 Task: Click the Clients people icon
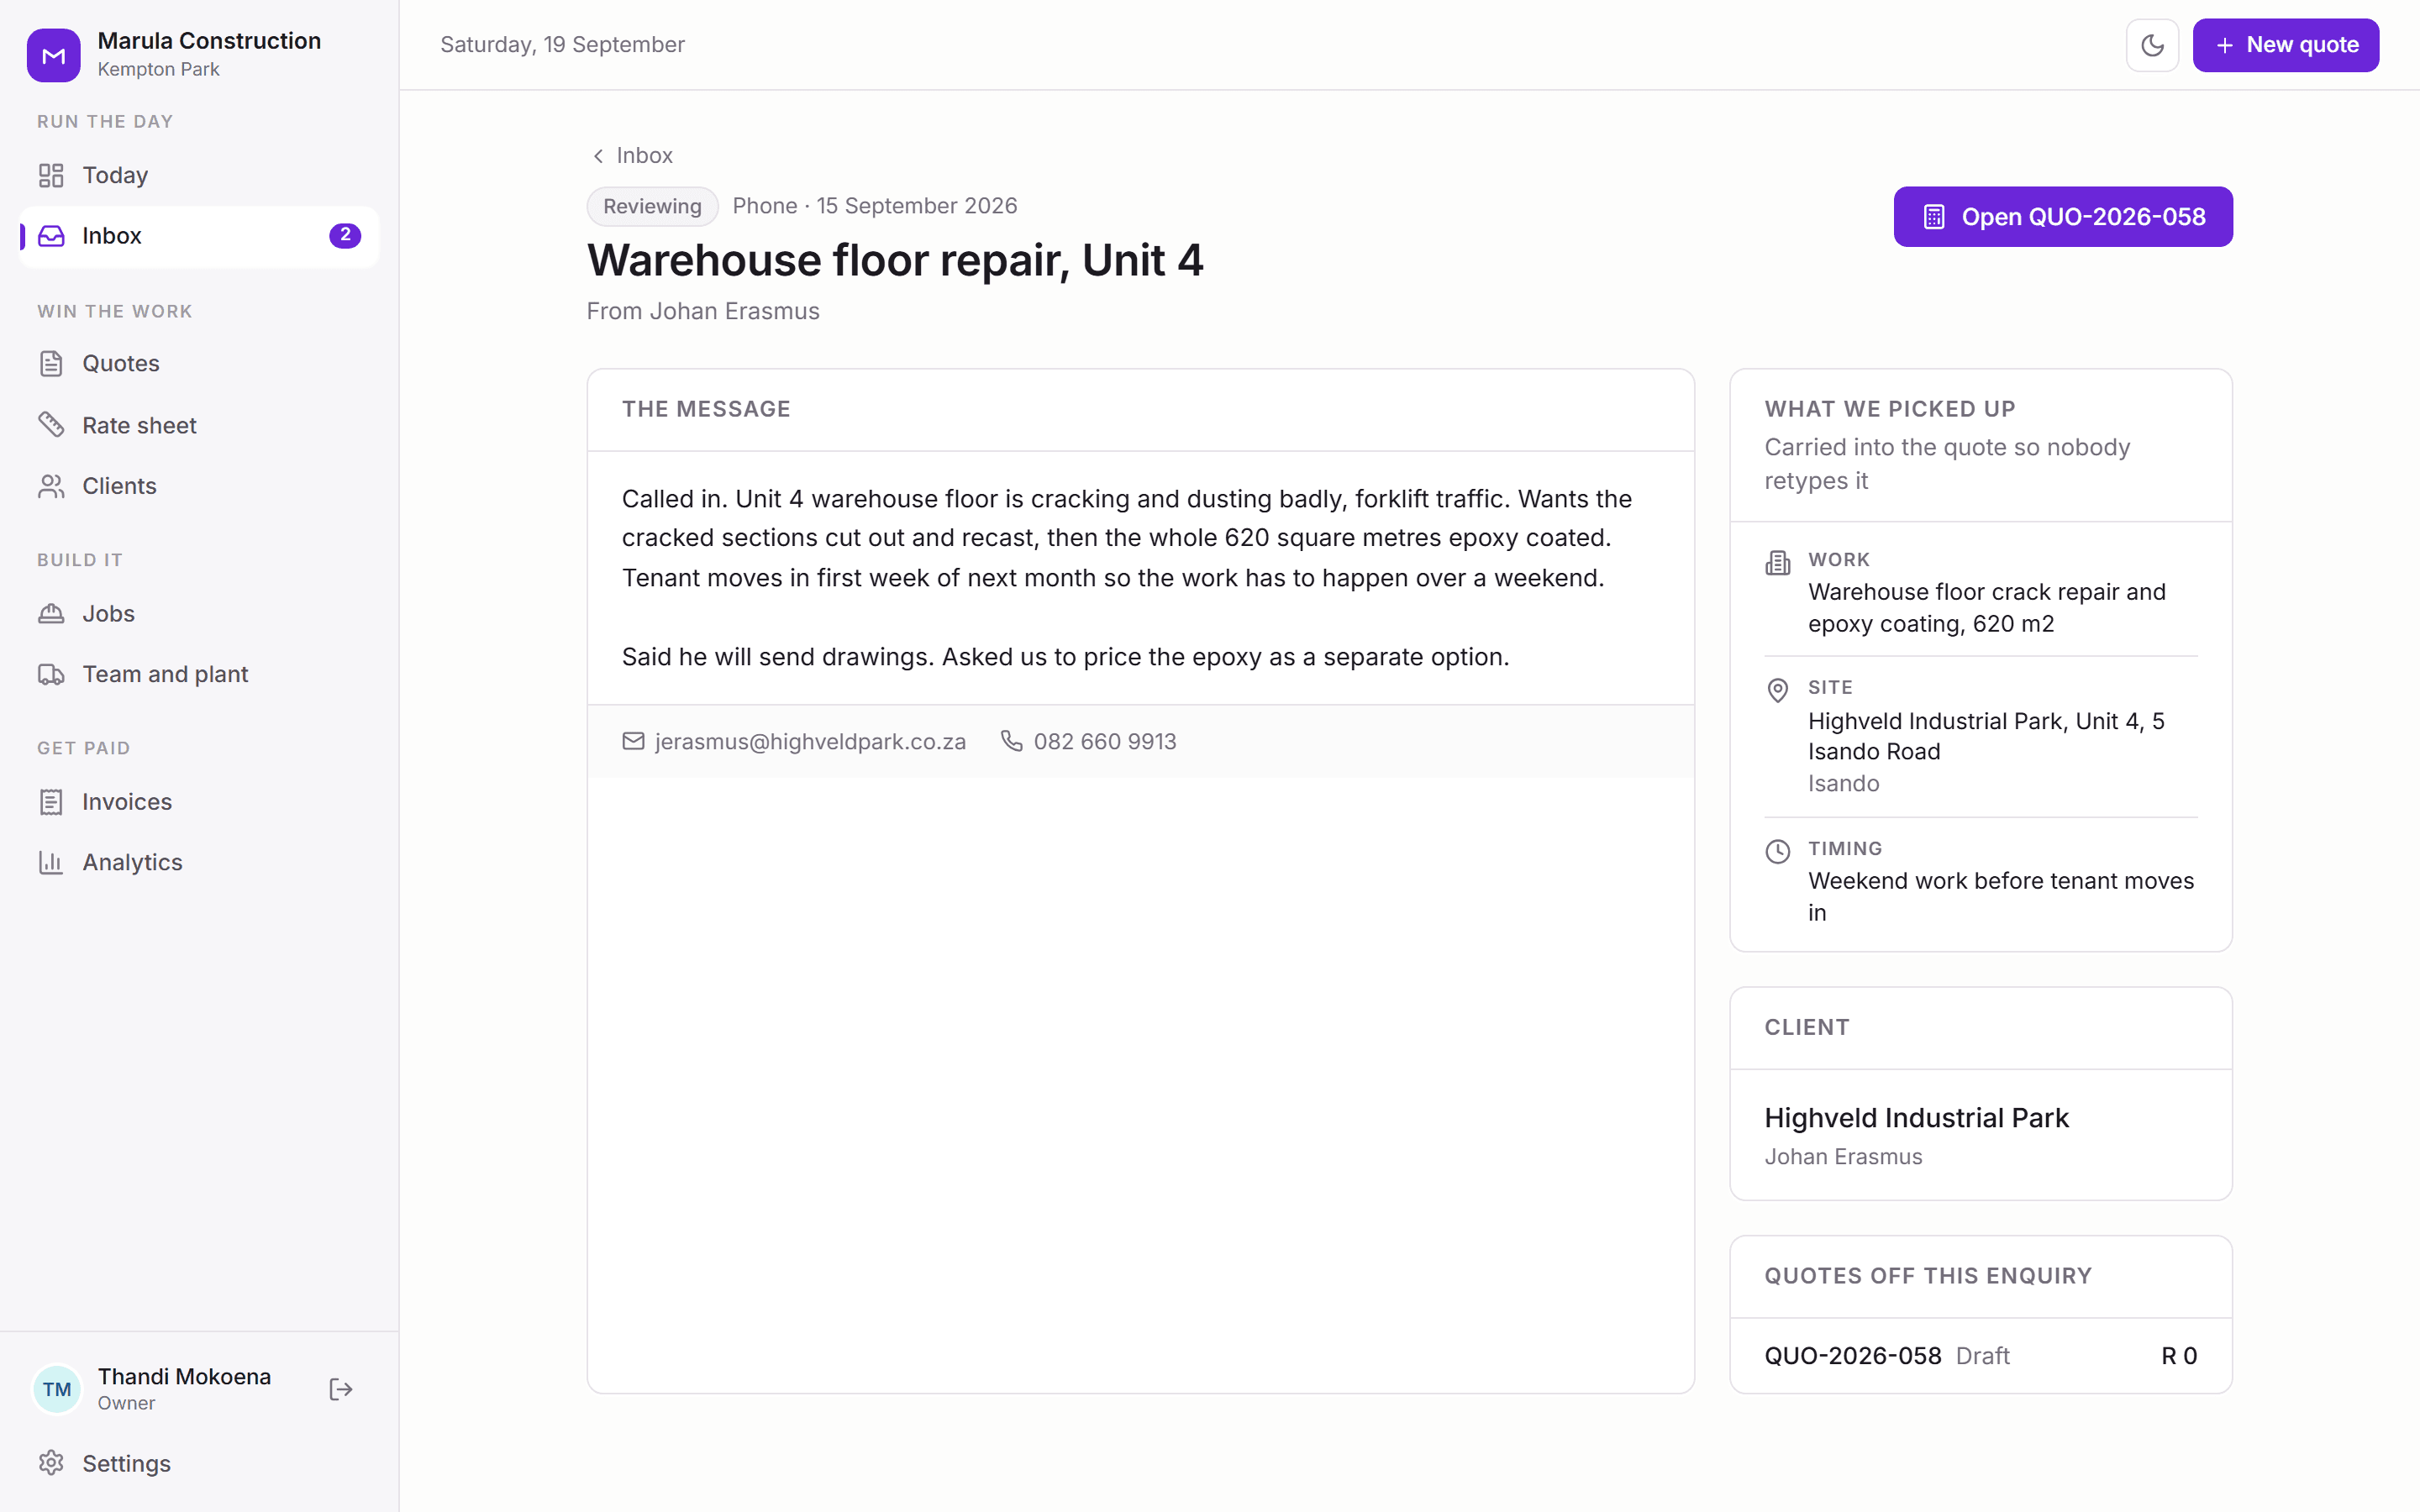(x=51, y=486)
